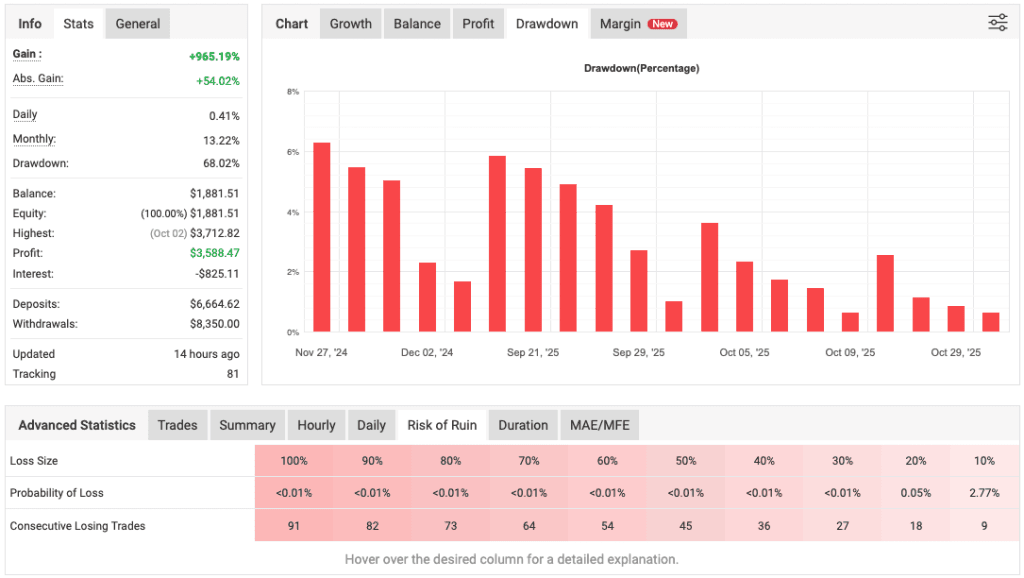This screenshot has width=1024, height=578.
Task: Click the -$825.11 interest value
Action: pos(217,274)
